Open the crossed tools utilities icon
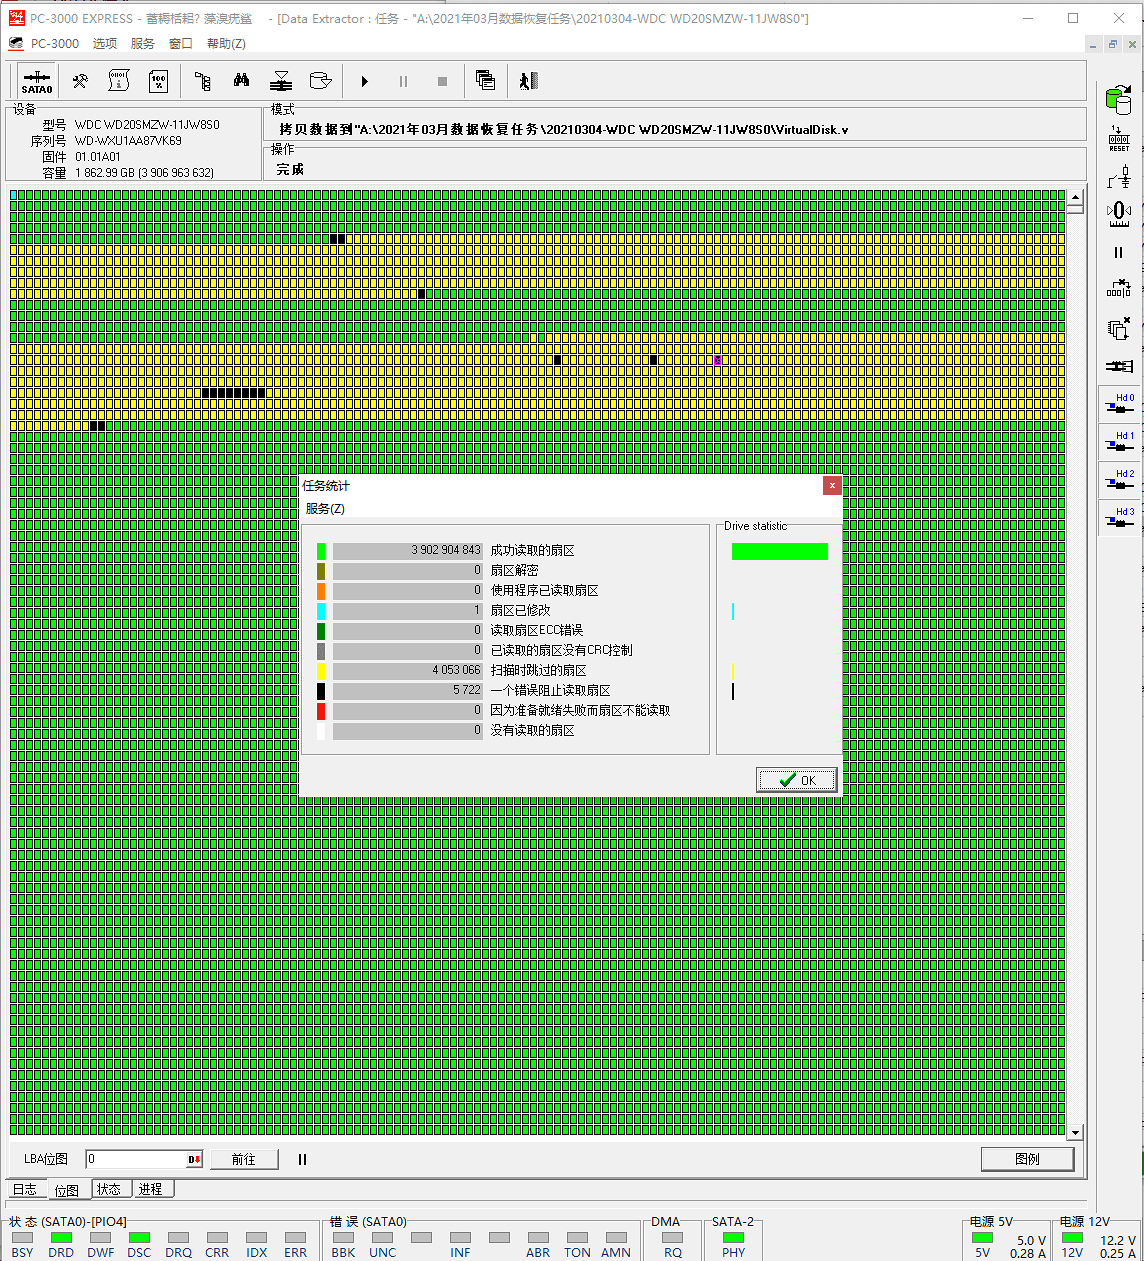The height and width of the screenshot is (1261, 1144). (x=80, y=81)
